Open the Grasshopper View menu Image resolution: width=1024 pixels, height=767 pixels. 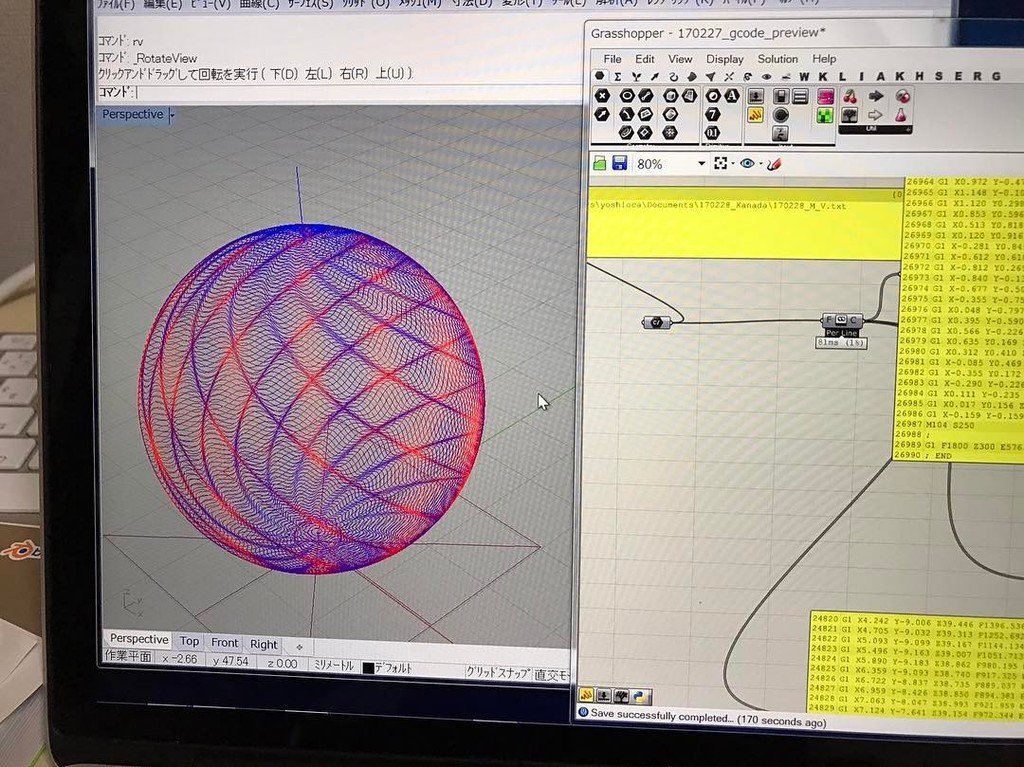[x=680, y=59]
